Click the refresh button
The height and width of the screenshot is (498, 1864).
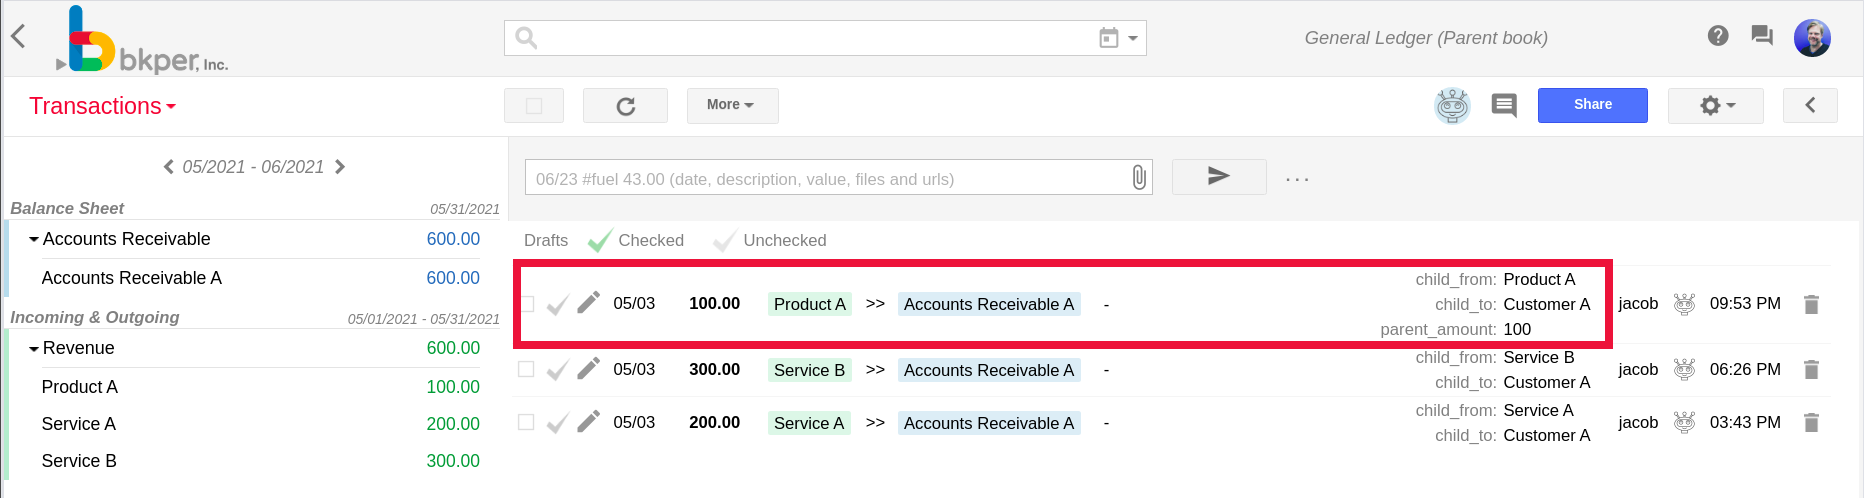coord(625,106)
